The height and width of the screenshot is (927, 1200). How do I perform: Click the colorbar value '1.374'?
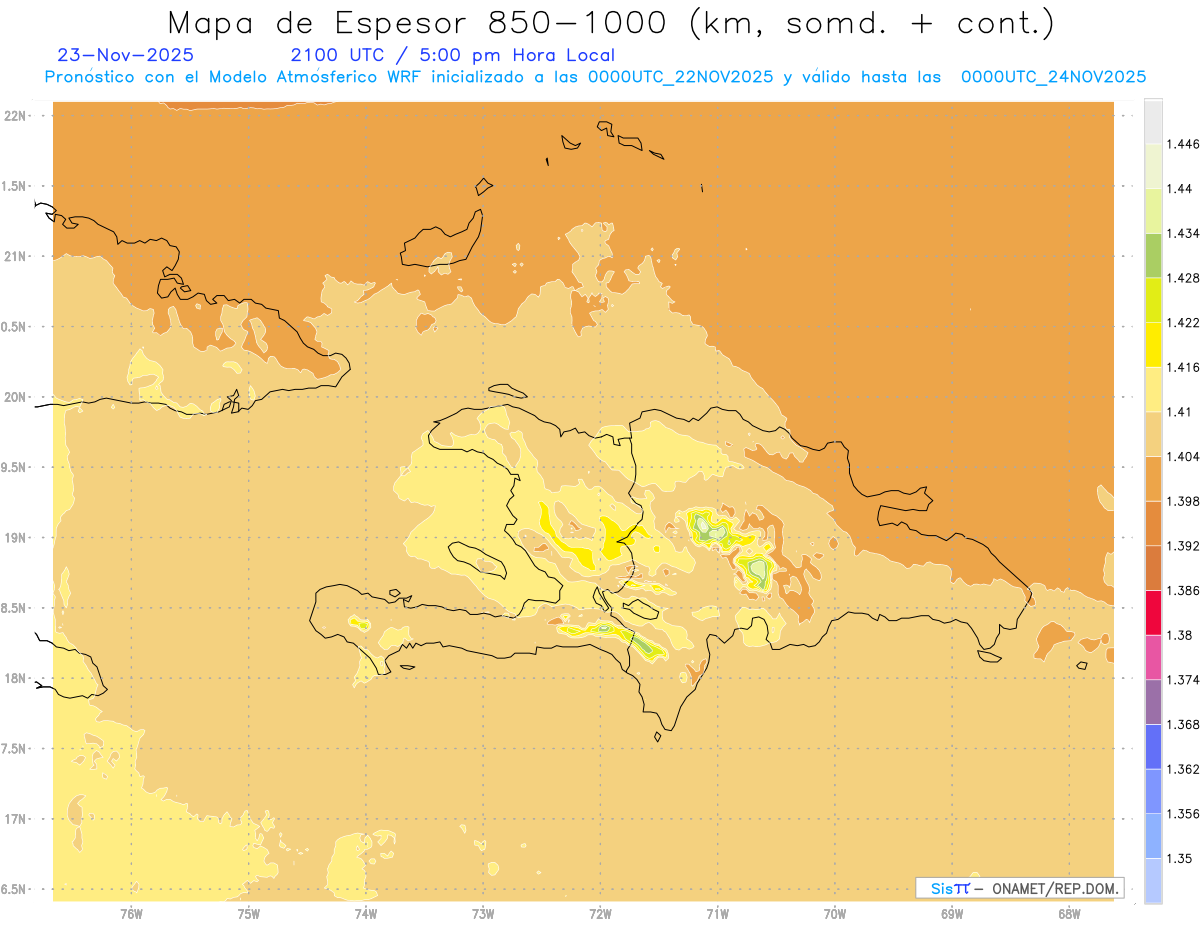pyautogui.click(x=1184, y=680)
